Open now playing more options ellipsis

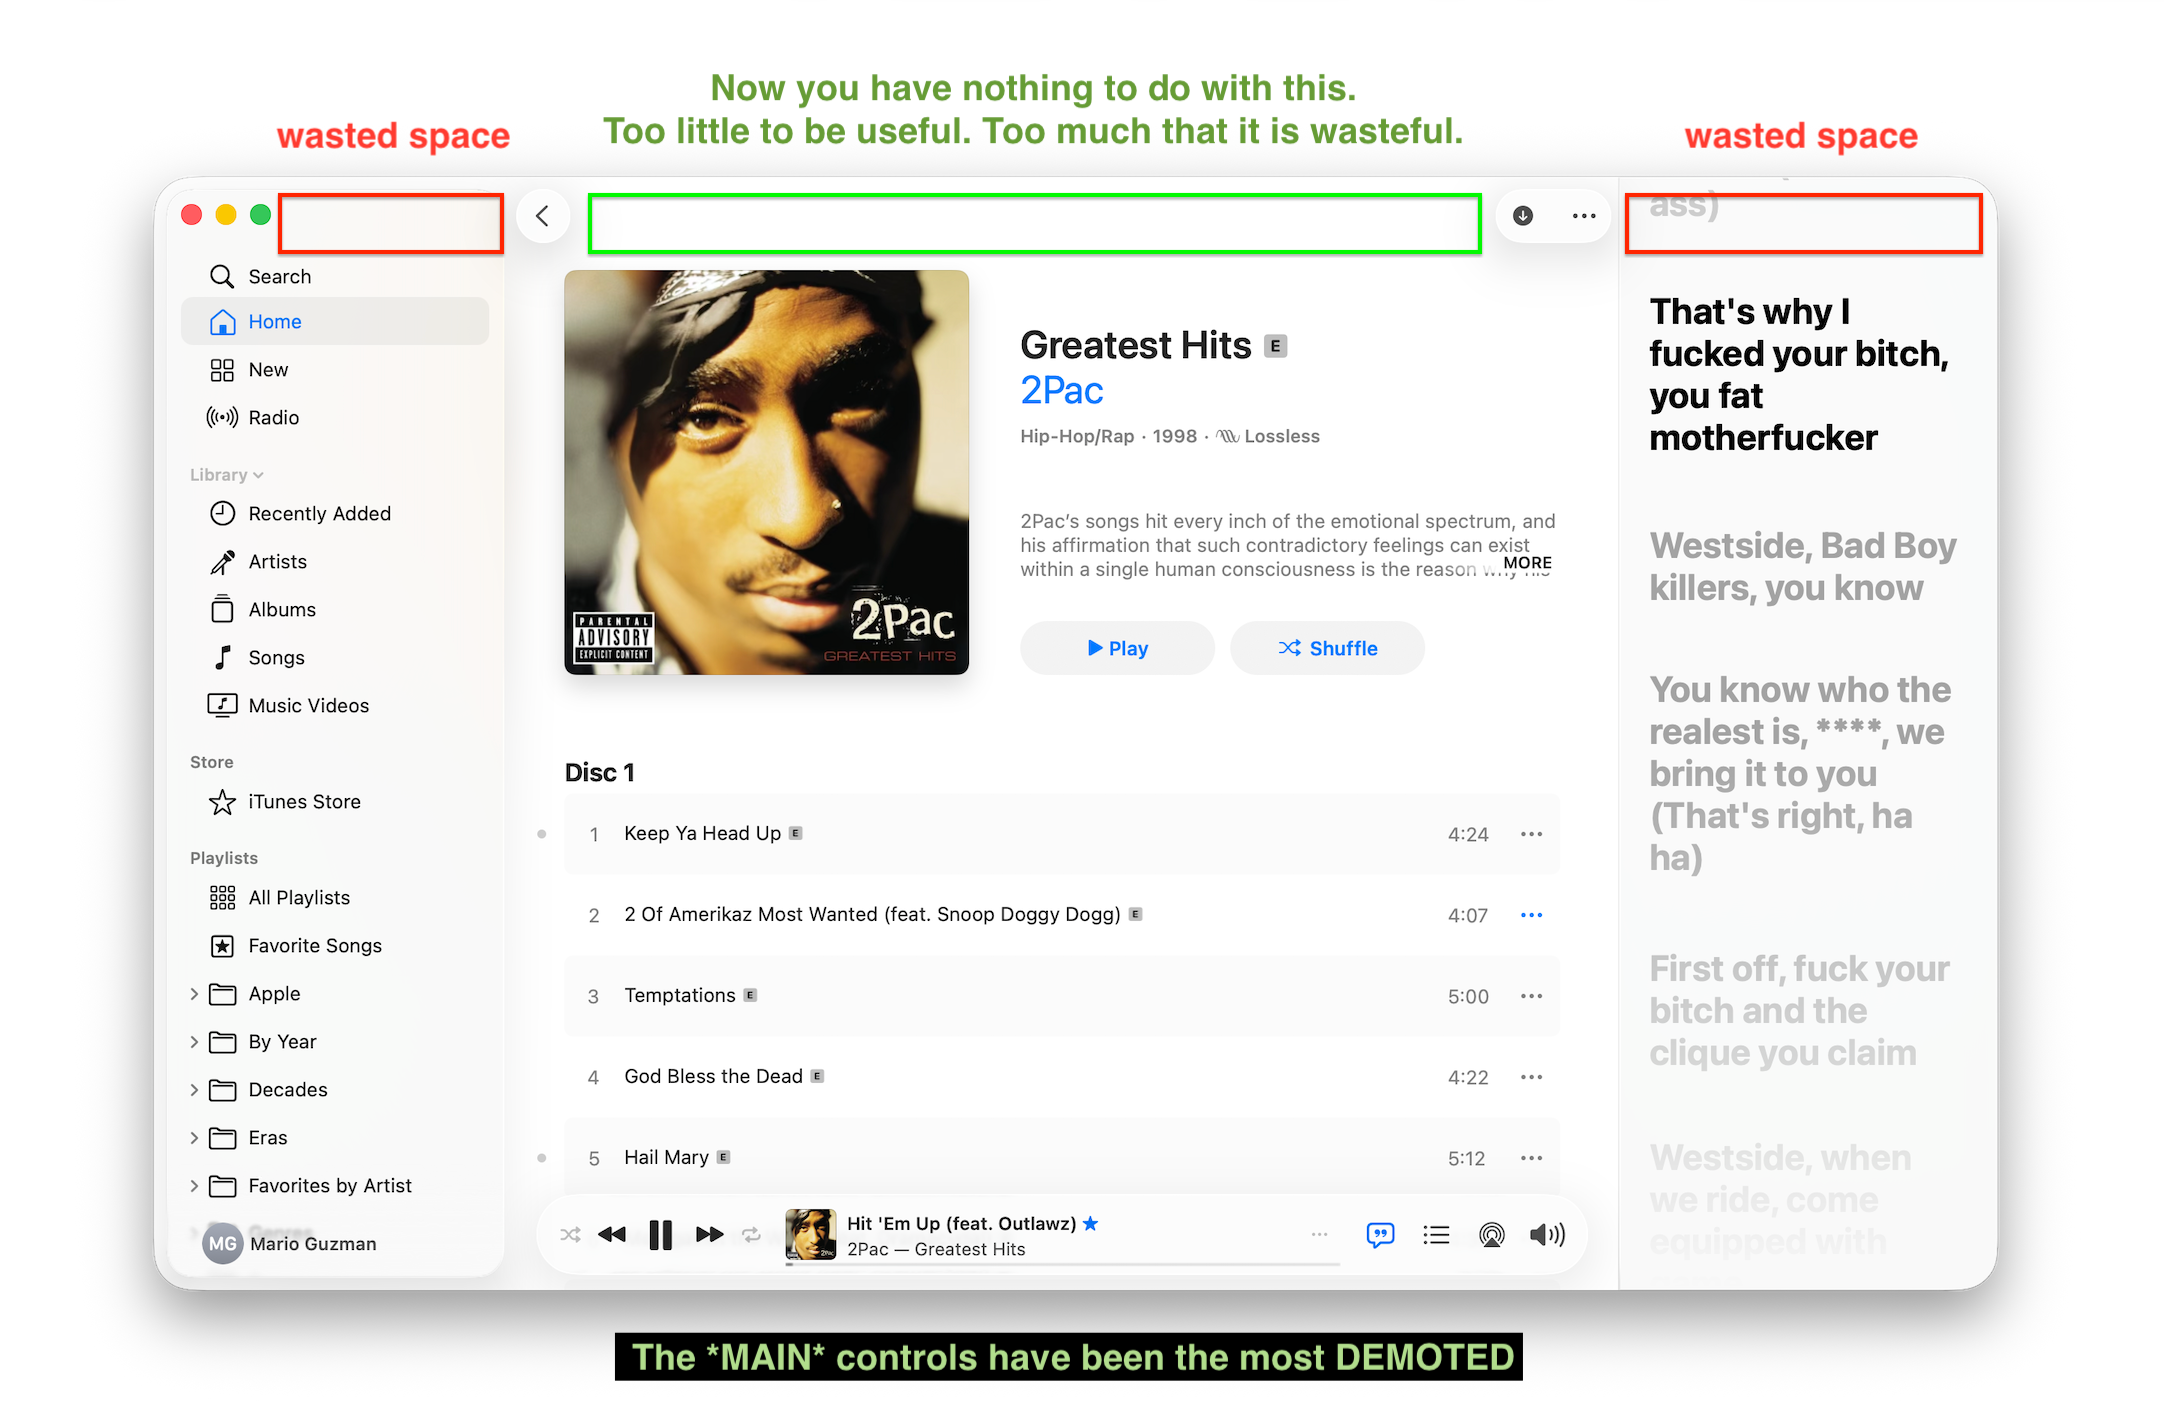click(x=1320, y=1235)
